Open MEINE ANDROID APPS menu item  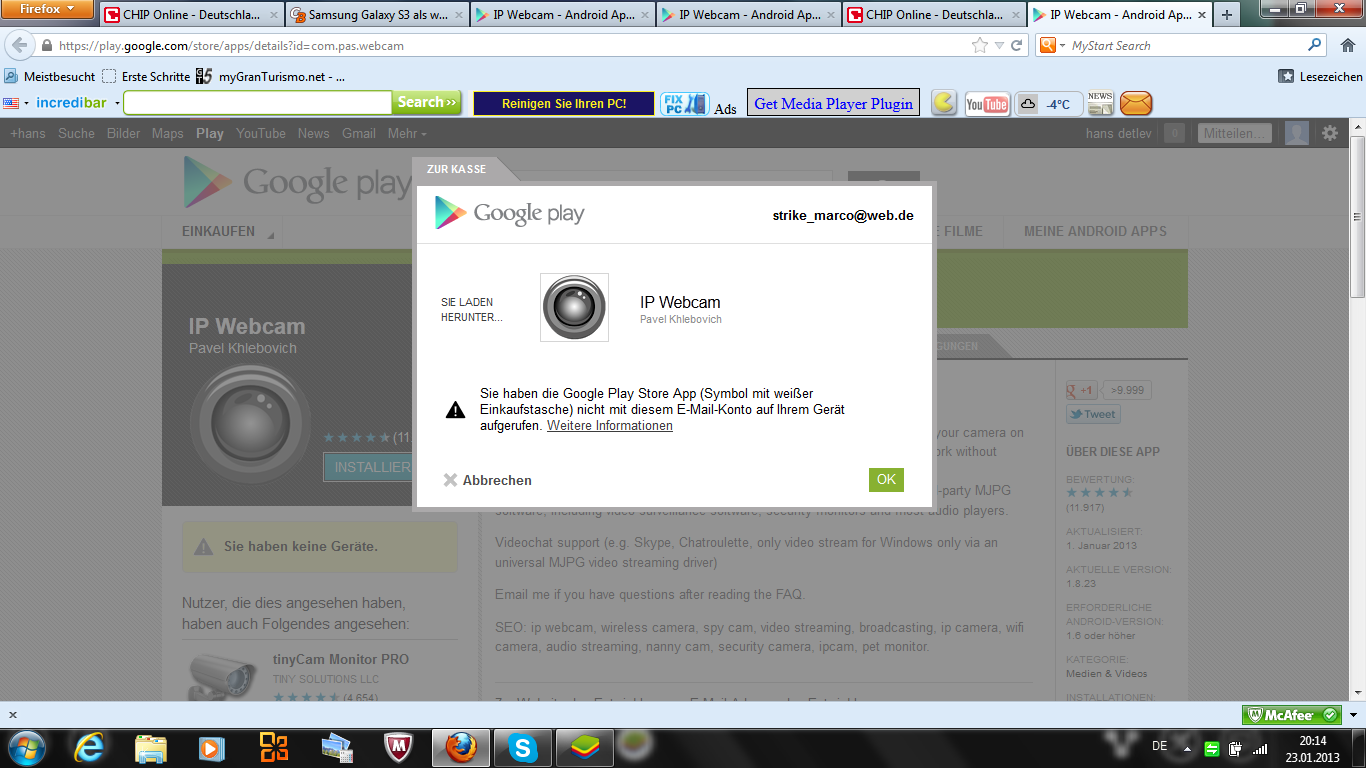(x=1095, y=231)
